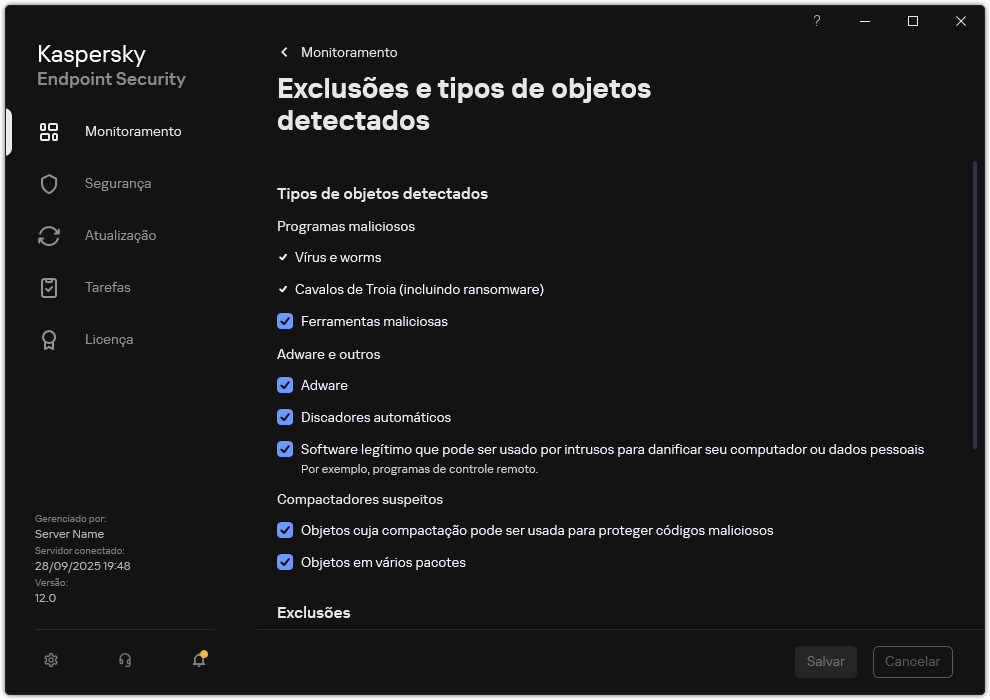The height and width of the screenshot is (700, 990).
Task: Save changes with the Salvar button
Action: click(x=826, y=661)
